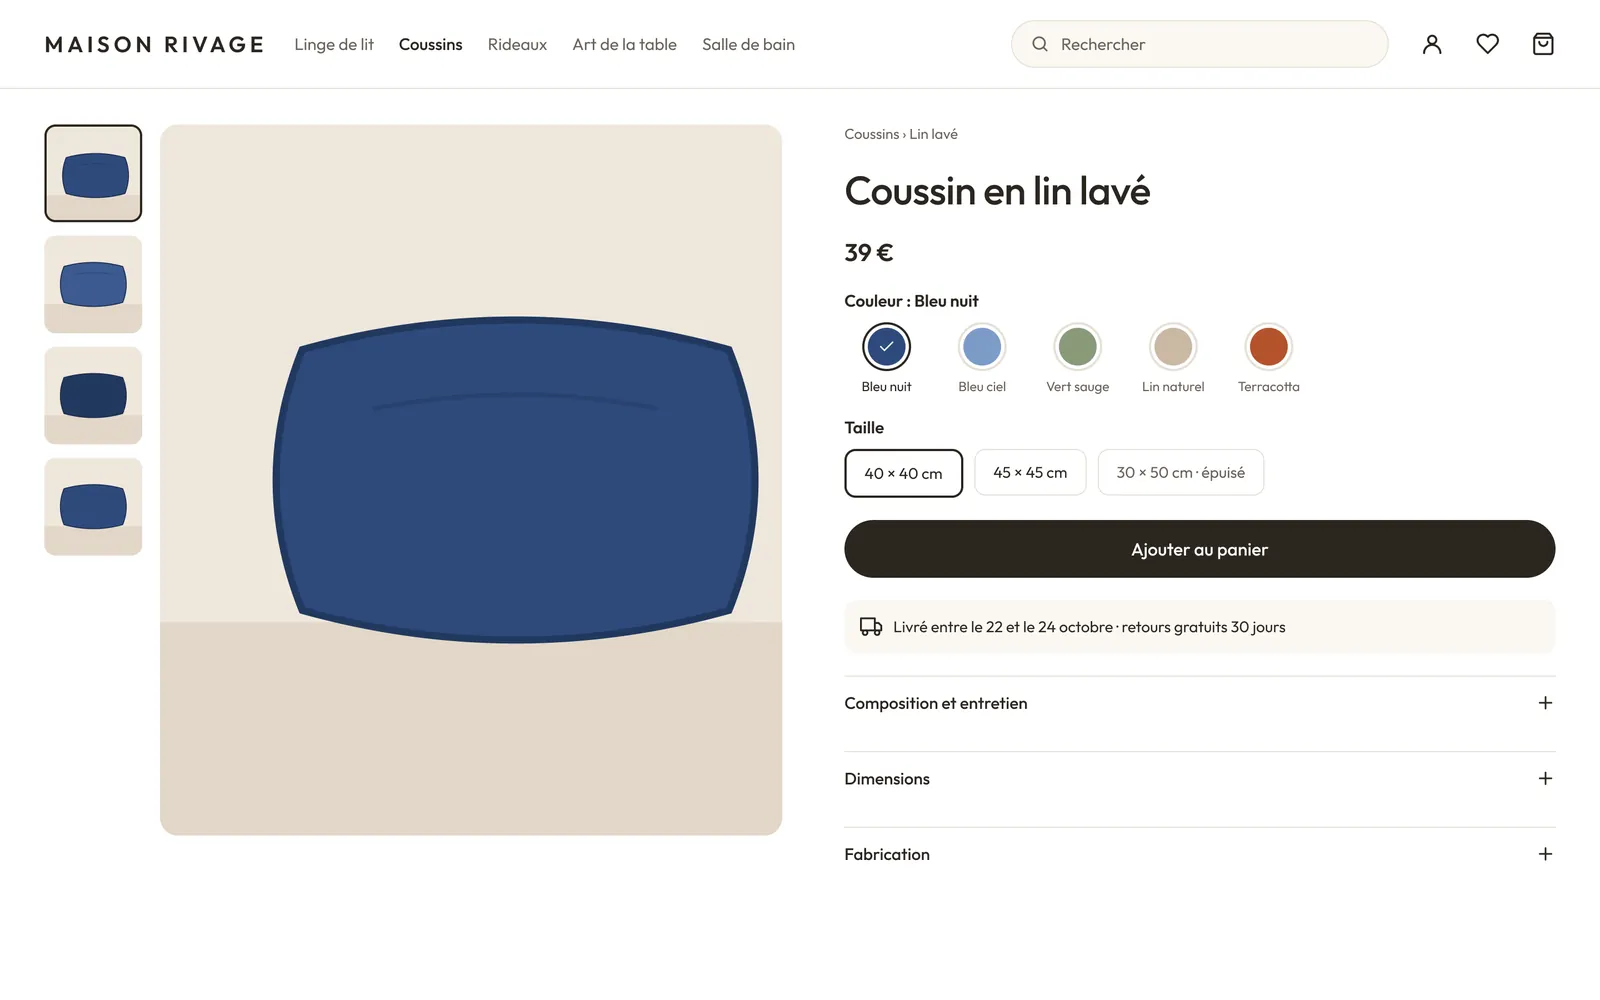
Task: Open the Rideaux menu item
Action: pos(517,44)
